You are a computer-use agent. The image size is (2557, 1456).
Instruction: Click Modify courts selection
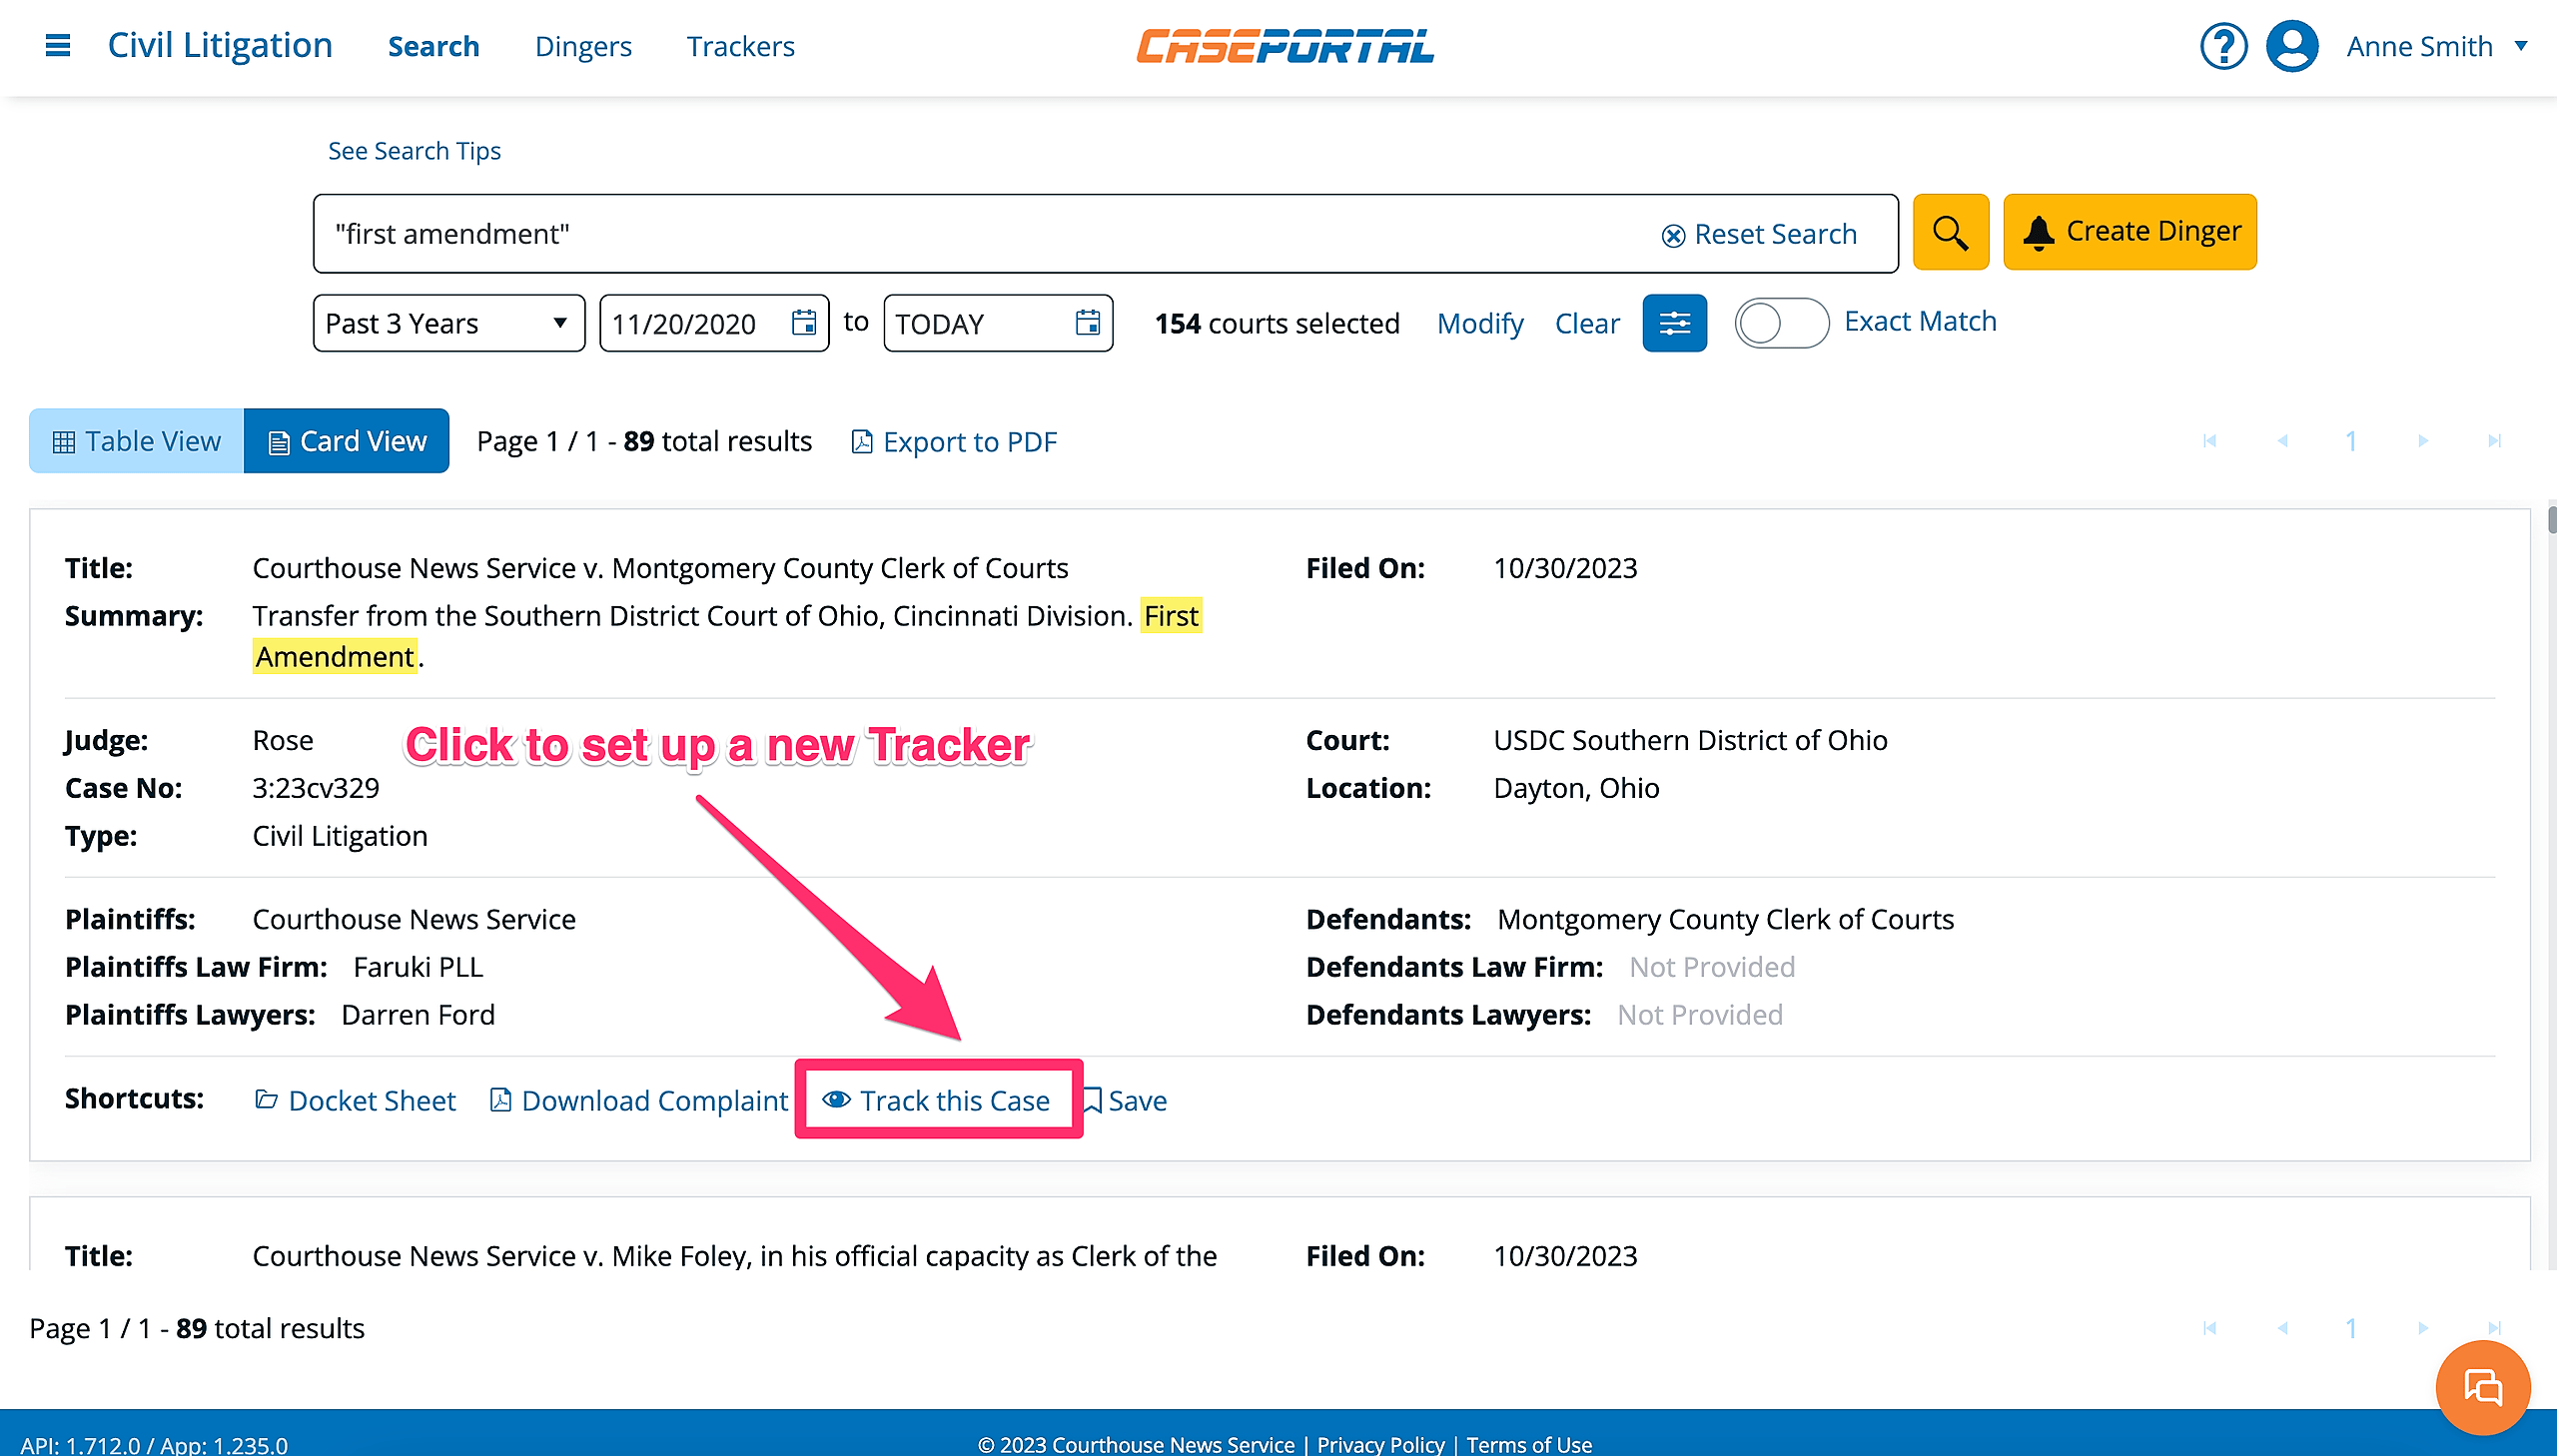click(x=1479, y=323)
